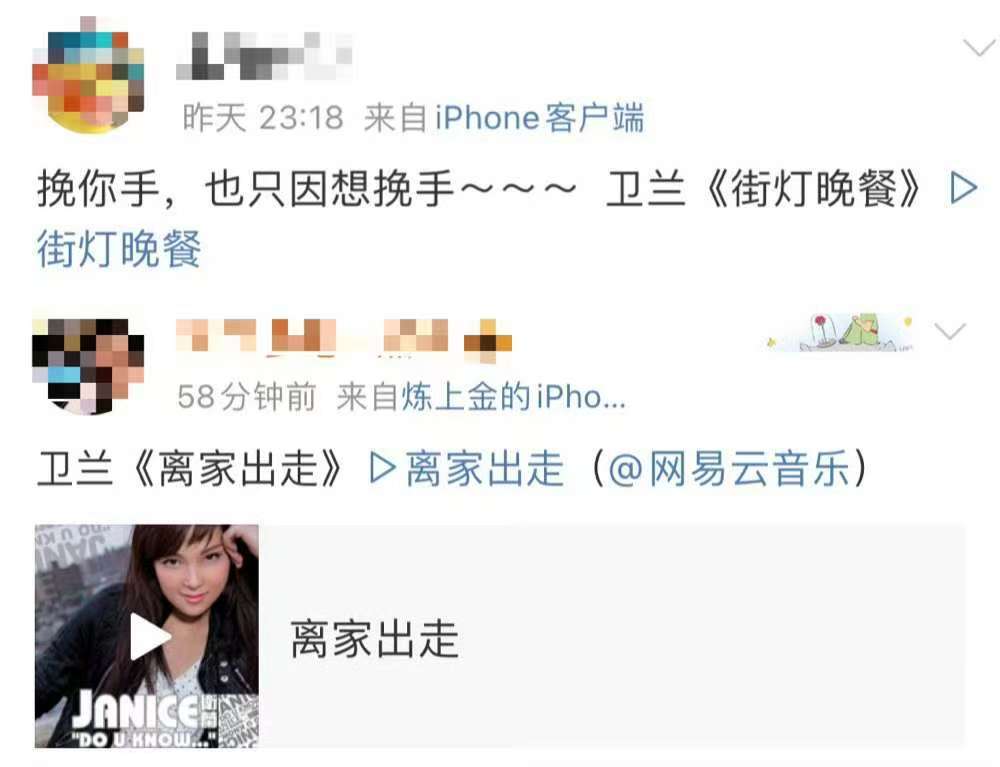
Task: Expand the first post's chevron menu
Action: [x=978, y=47]
